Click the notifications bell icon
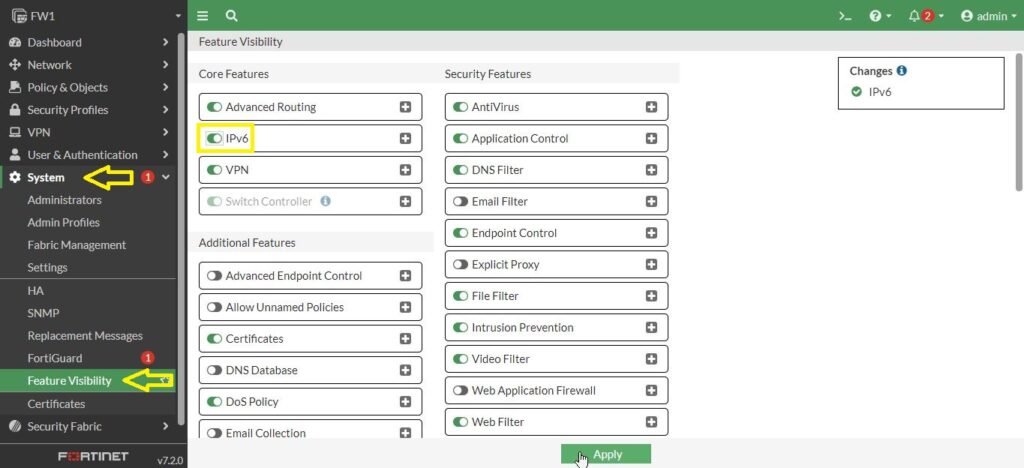The width and height of the screenshot is (1024, 468). (914, 16)
